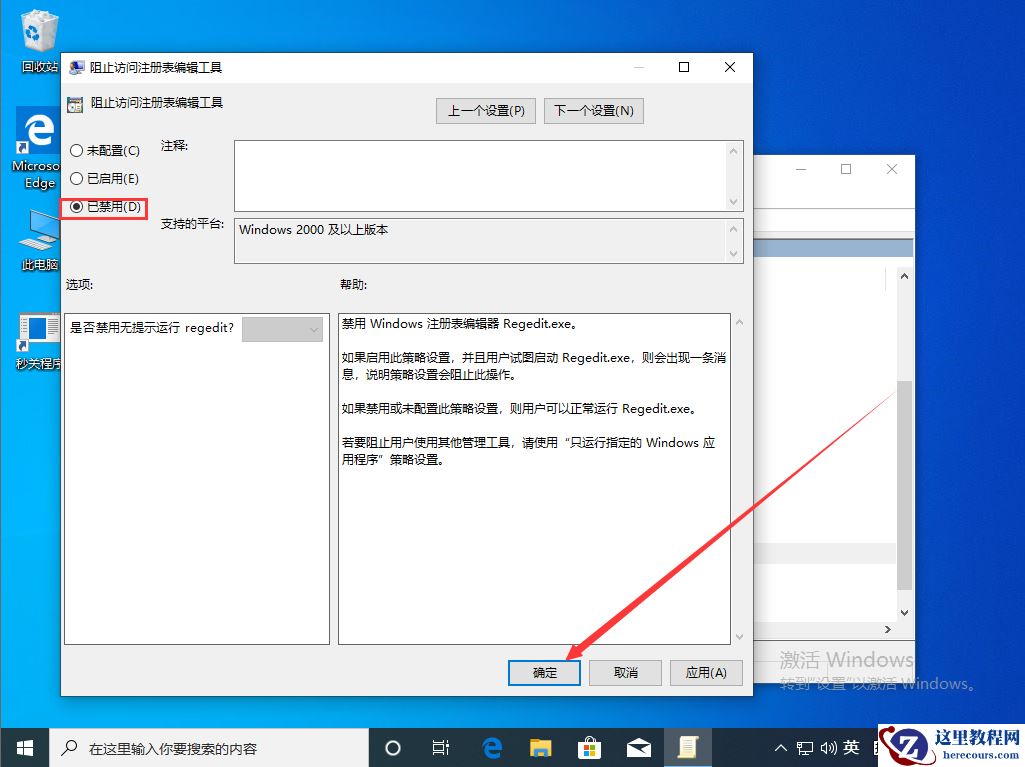
Task: Expand hidden icons in the system tray
Action: 779,747
